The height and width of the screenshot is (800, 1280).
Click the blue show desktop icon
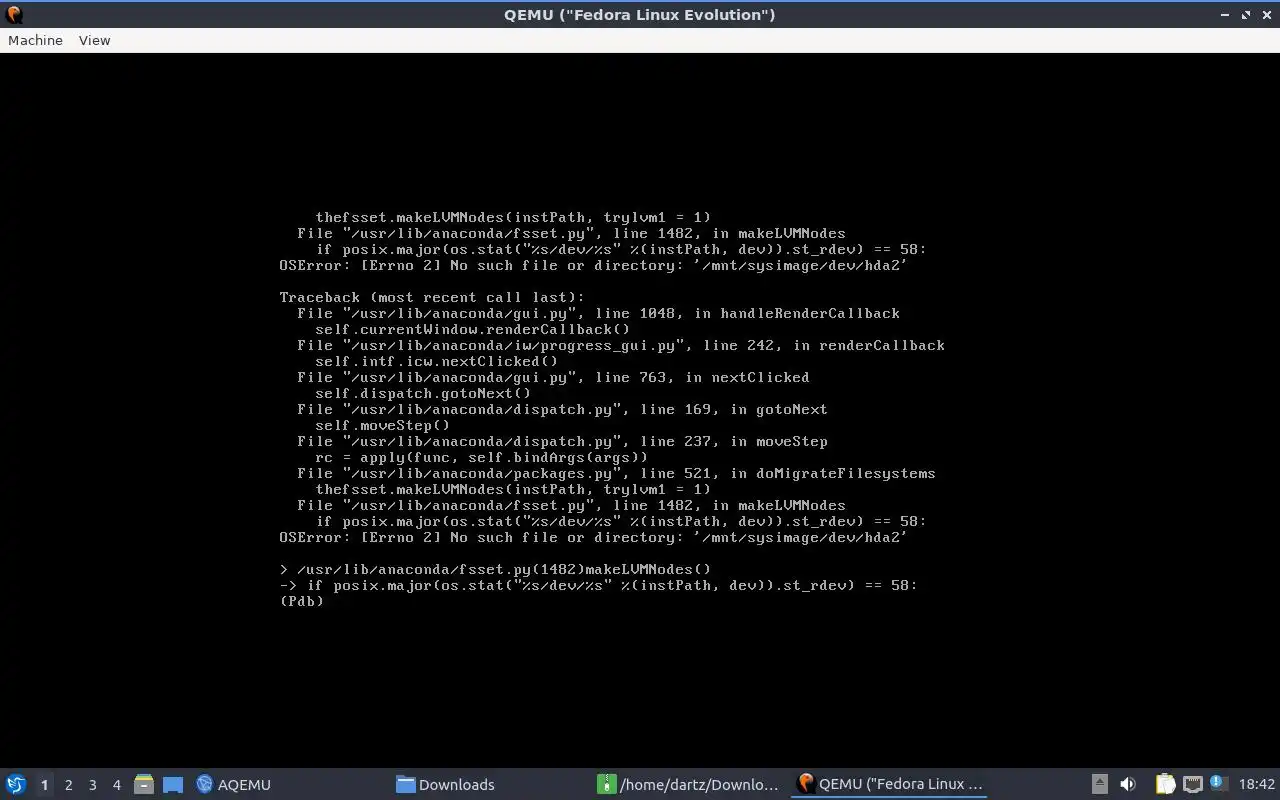point(172,785)
